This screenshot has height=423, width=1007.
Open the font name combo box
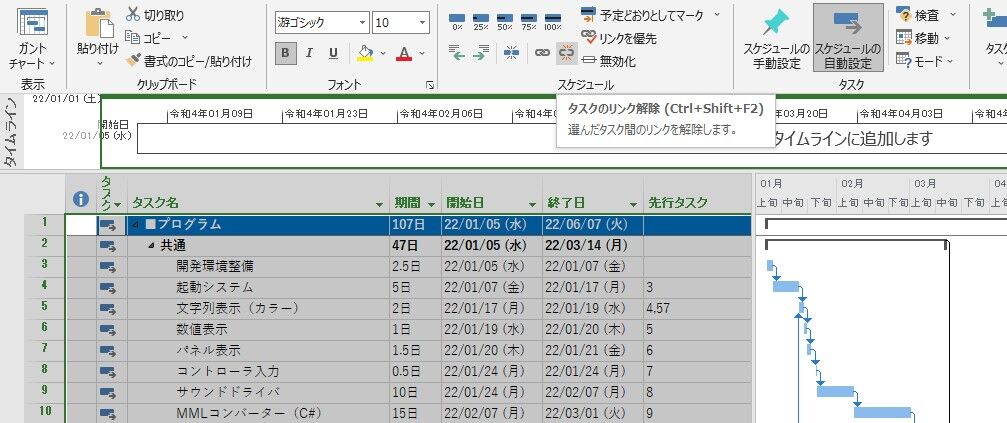click(322, 23)
